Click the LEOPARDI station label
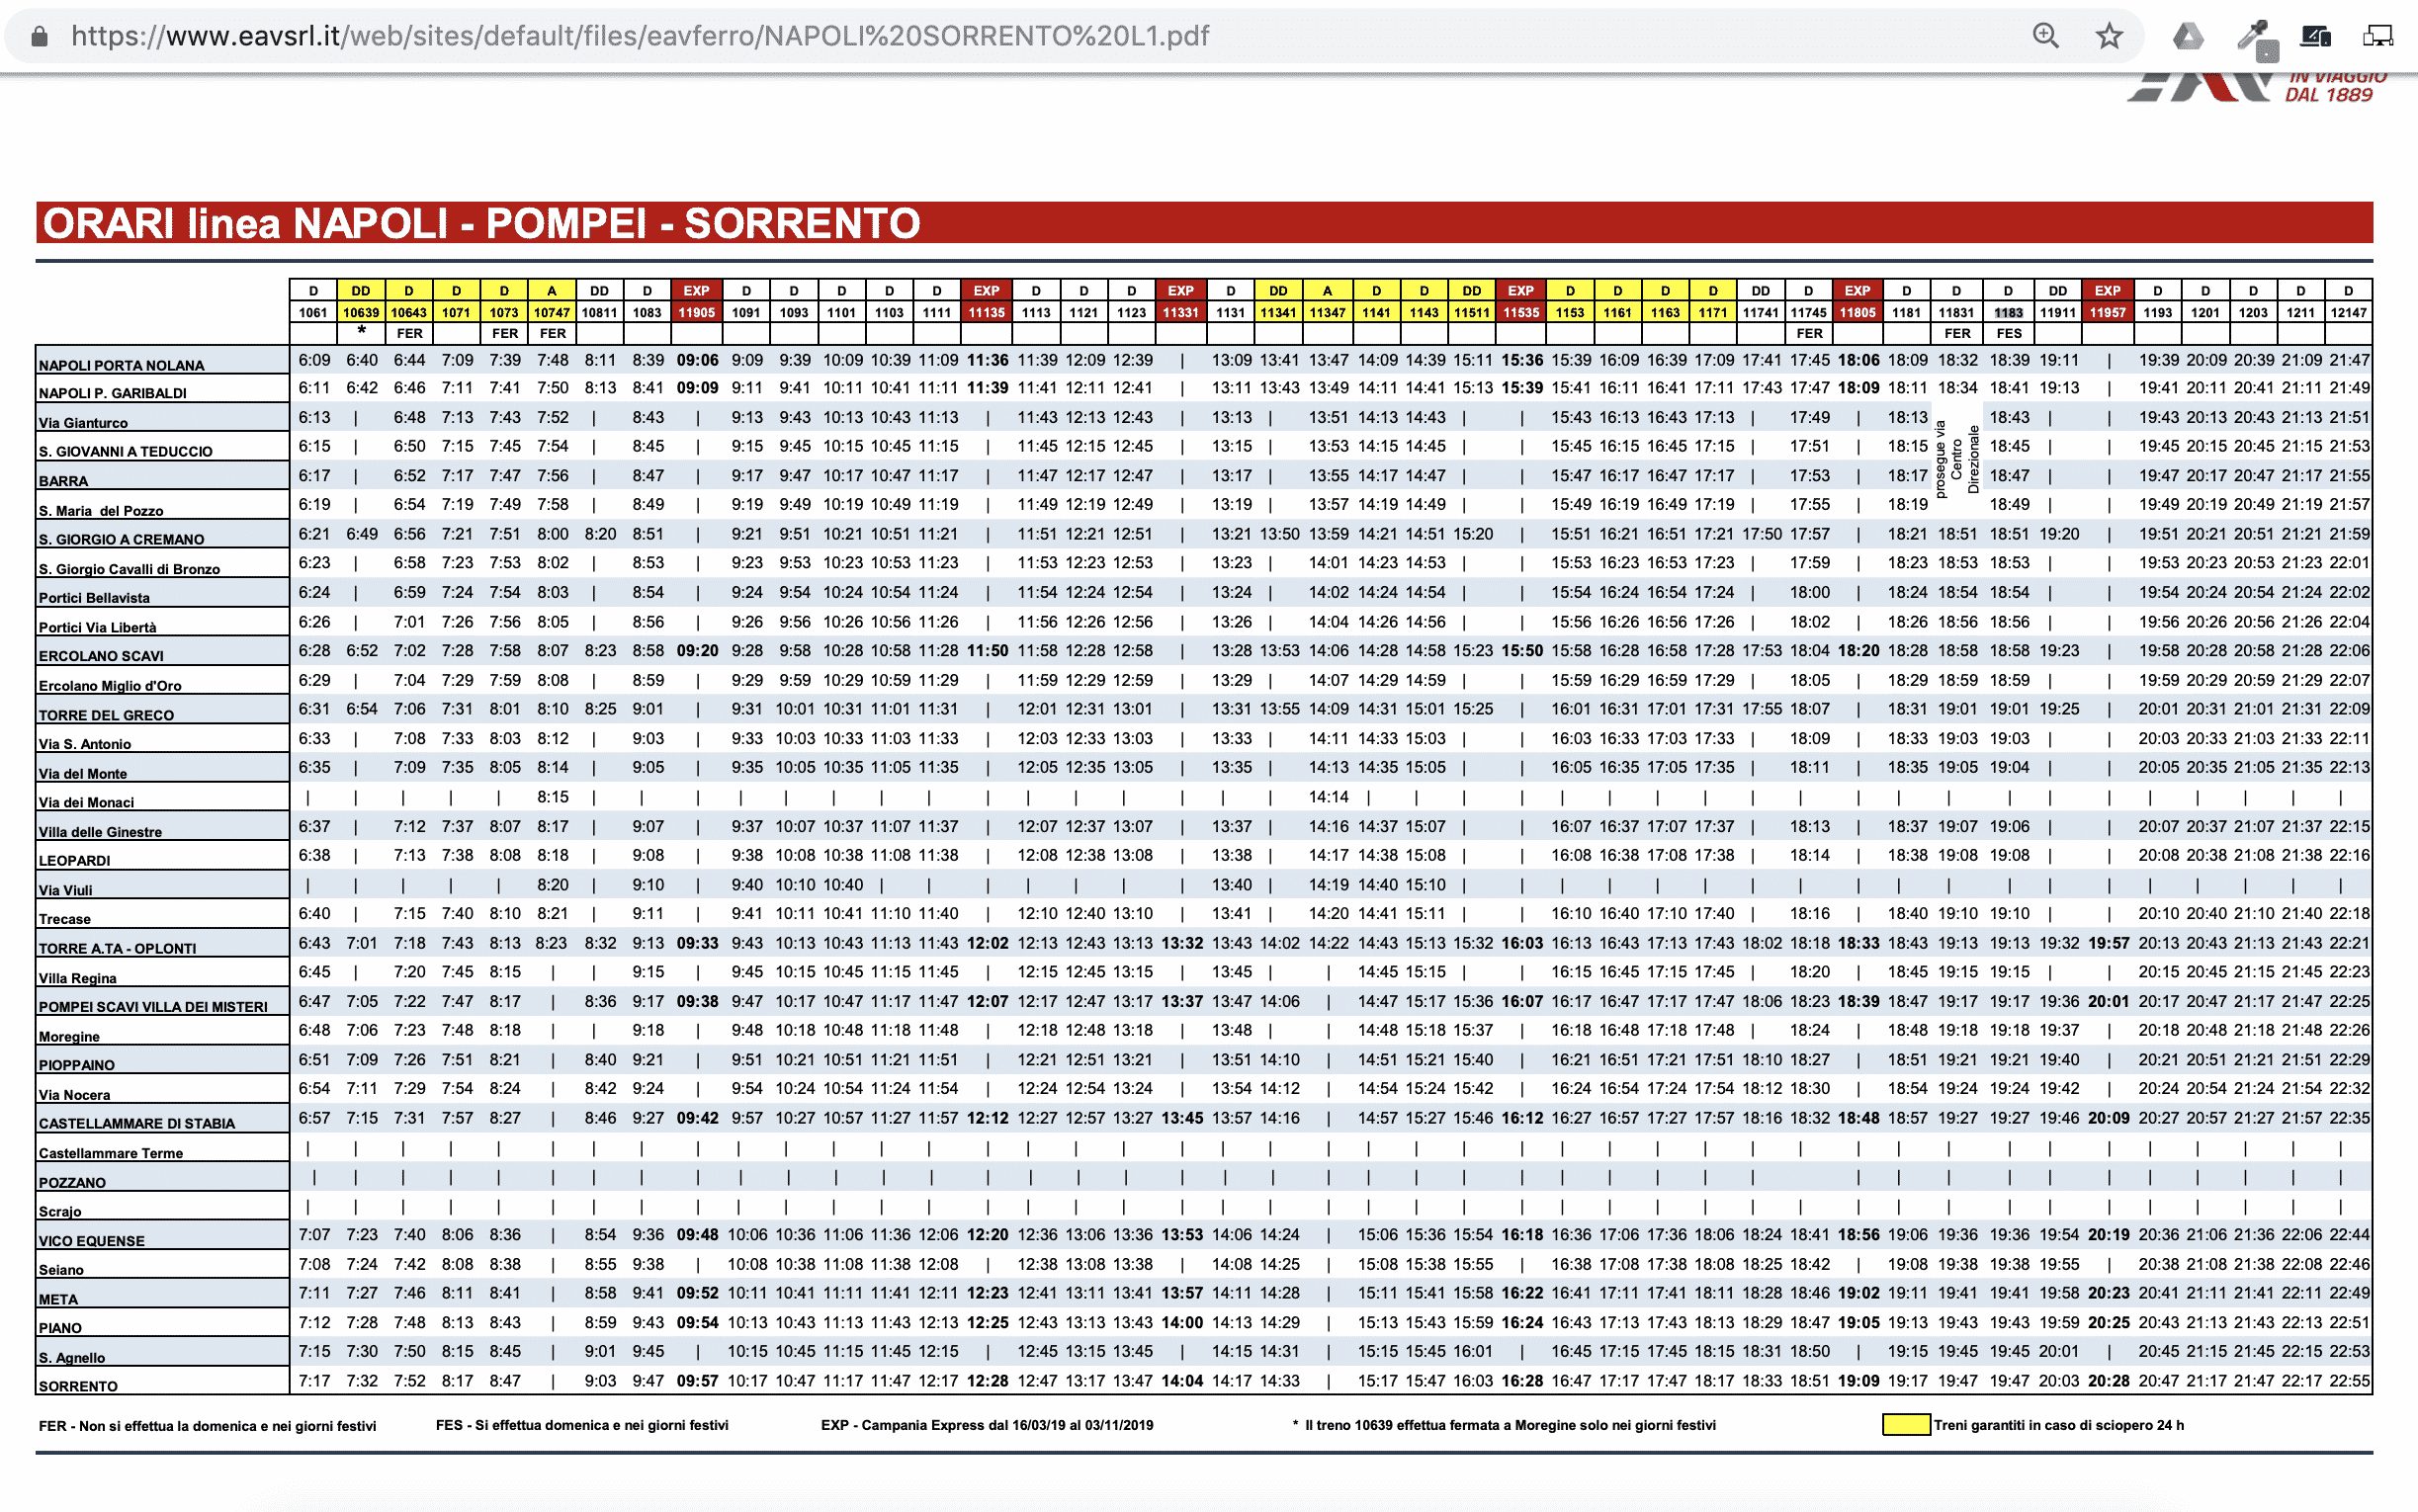This screenshot has width=2418, height=1512. pyautogui.click(x=74, y=860)
